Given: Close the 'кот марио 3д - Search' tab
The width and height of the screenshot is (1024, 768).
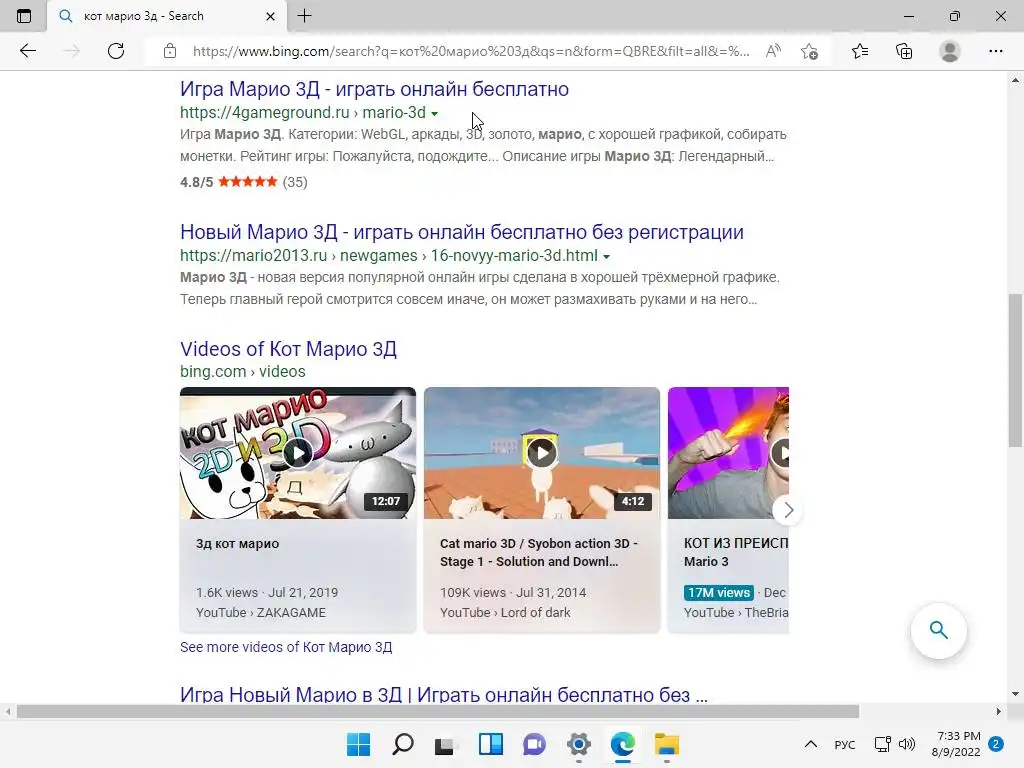Looking at the screenshot, I should click(x=270, y=16).
